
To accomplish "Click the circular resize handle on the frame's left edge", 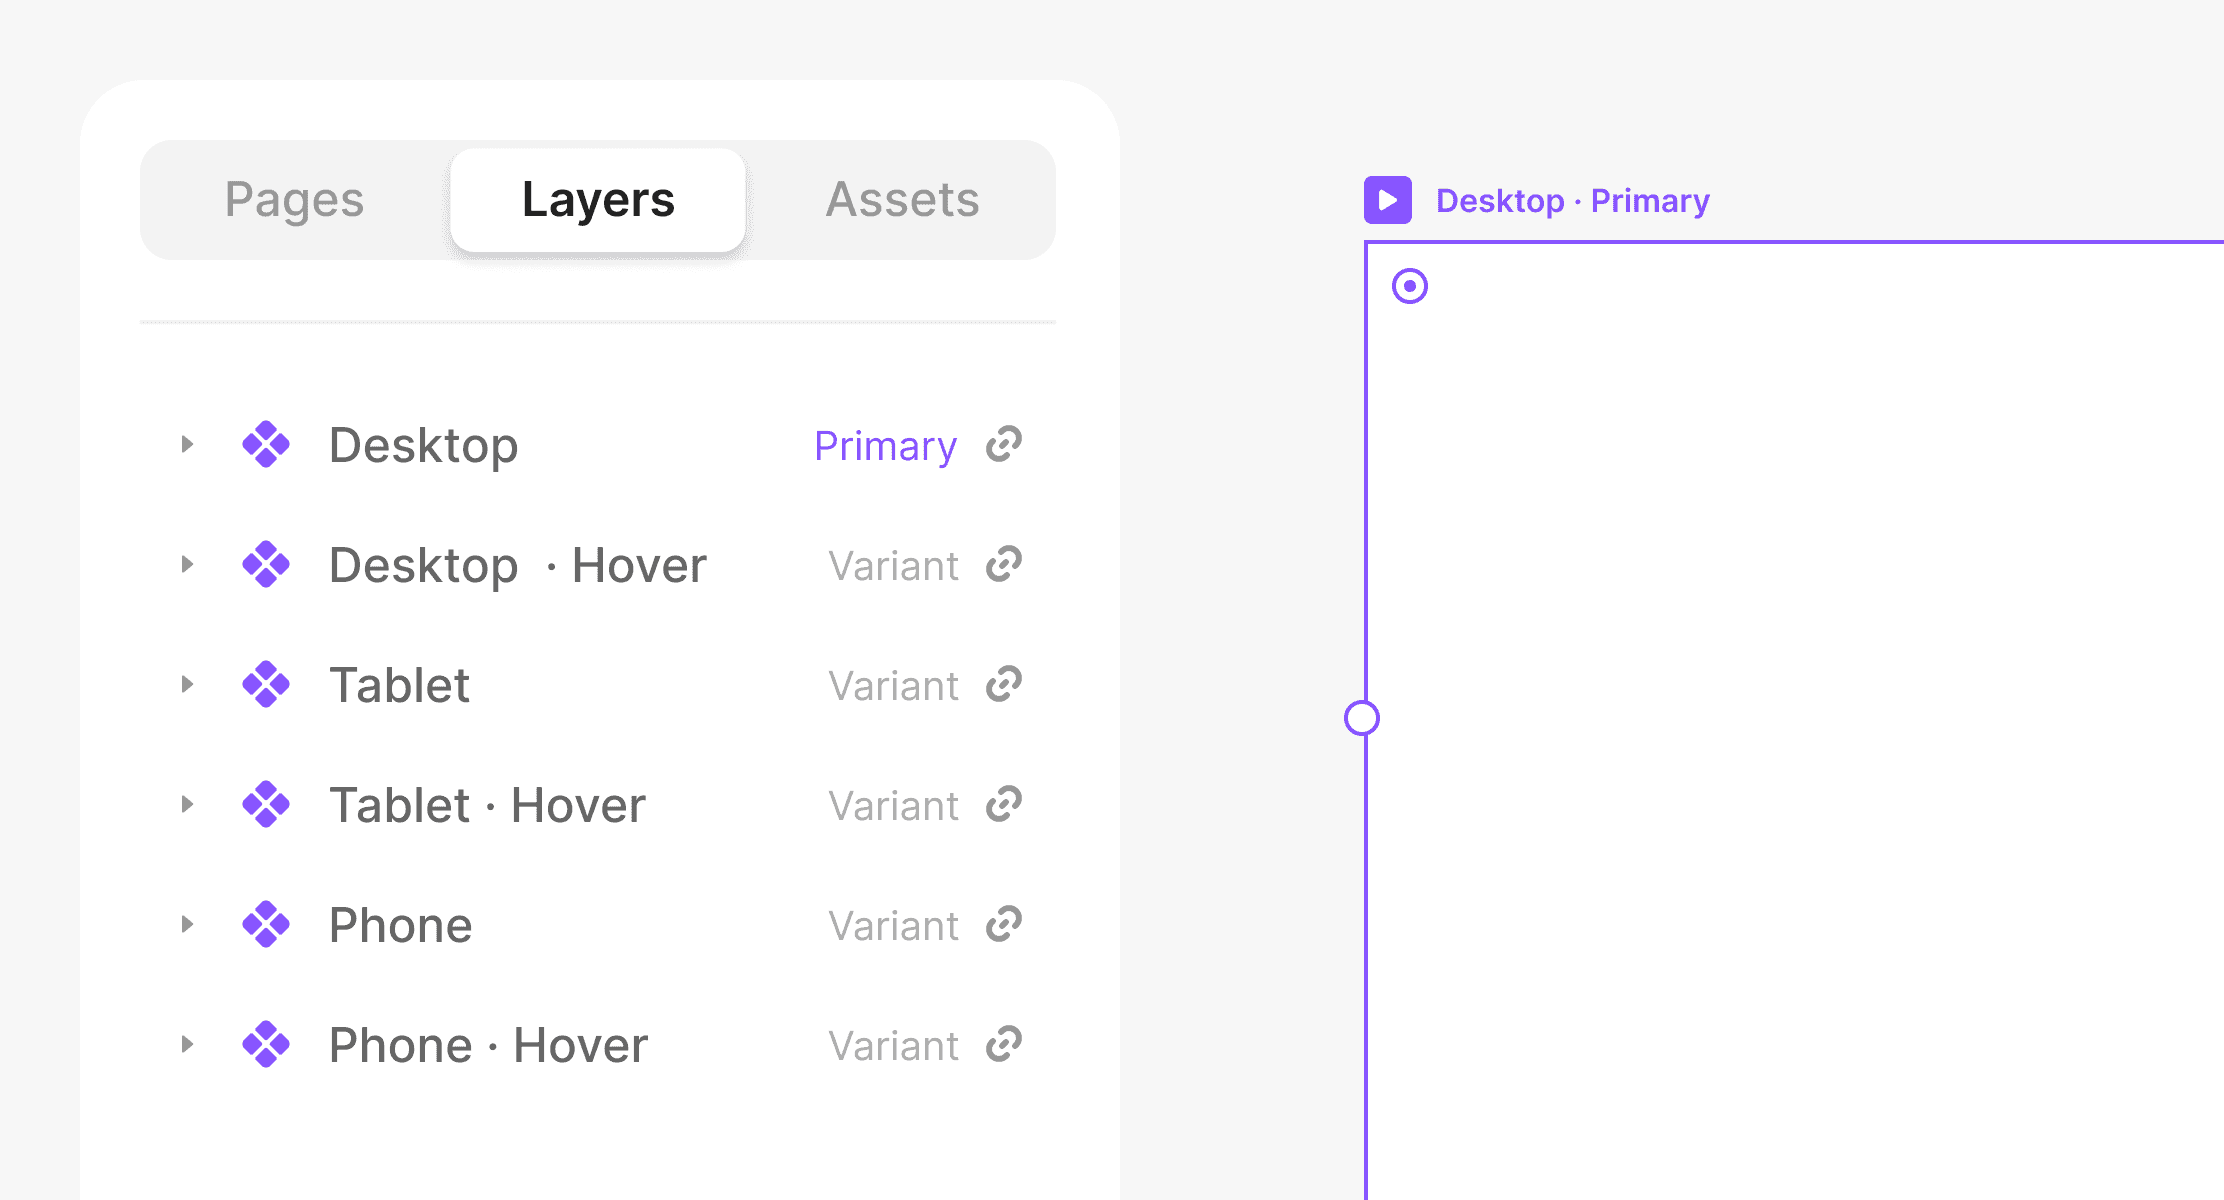I will (1362, 718).
